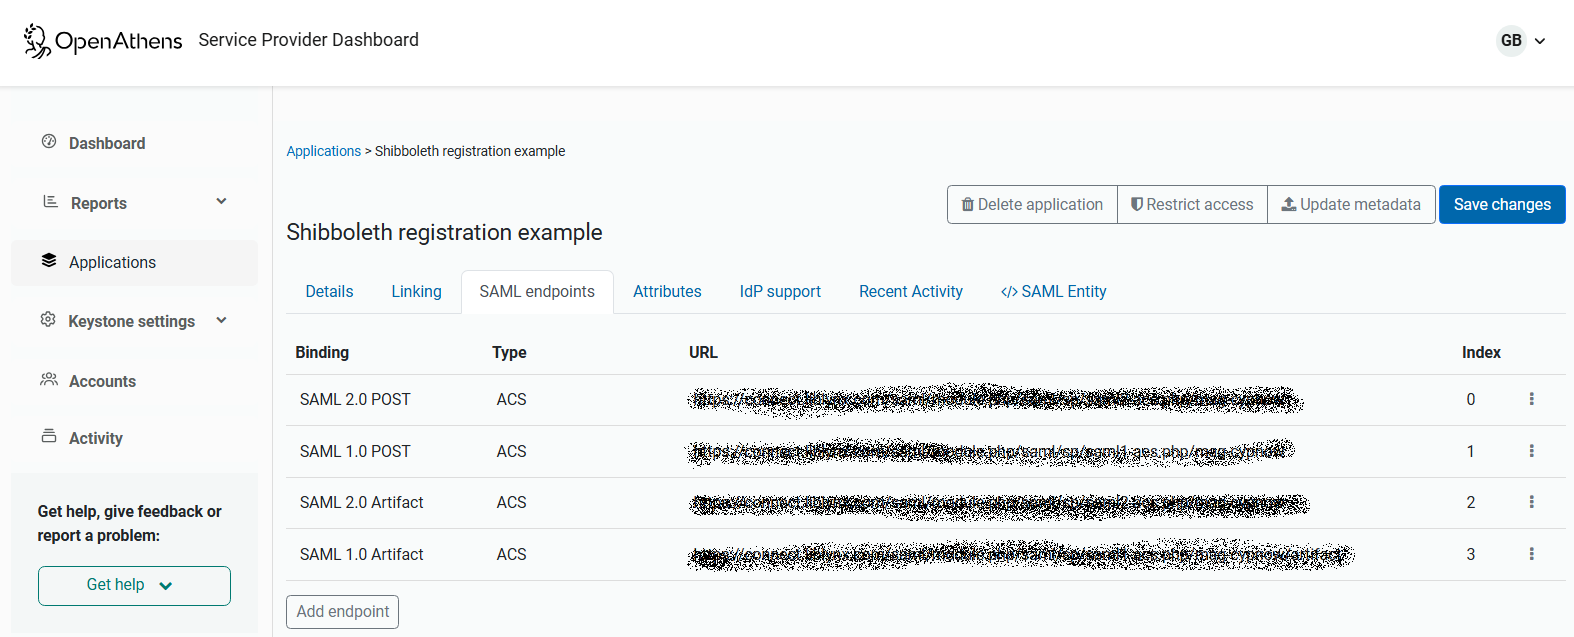This screenshot has height=637, width=1574.
Task: Open the Recent Activity tab
Action: click(911, 291)
